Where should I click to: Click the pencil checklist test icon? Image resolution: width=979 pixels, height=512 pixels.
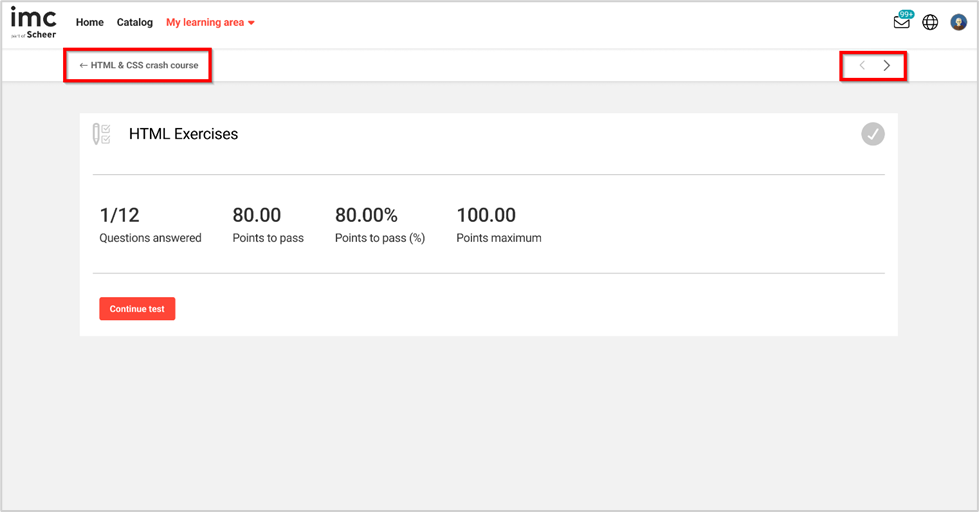coord(101,134)
